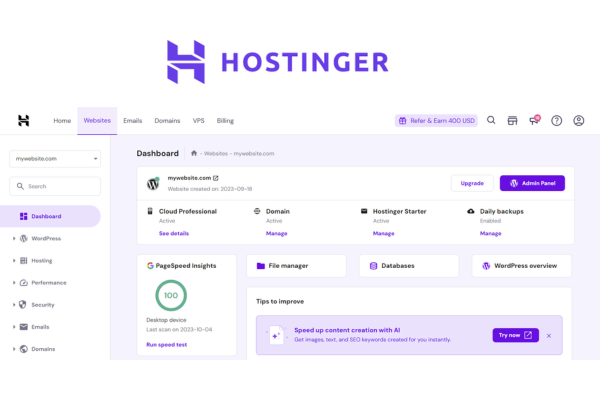
Task: Dismiss the AI content tip banner
Action: click(x=549, y=336)
